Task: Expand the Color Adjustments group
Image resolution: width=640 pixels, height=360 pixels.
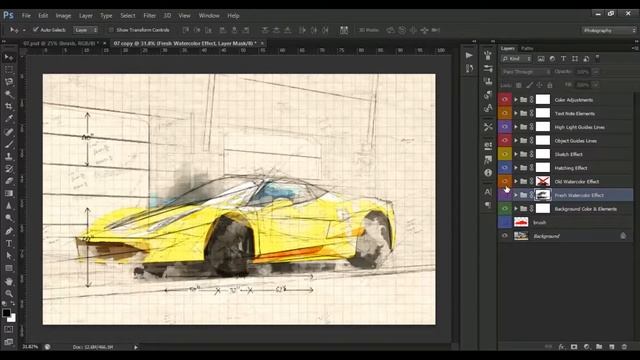Action: (516, 100)
